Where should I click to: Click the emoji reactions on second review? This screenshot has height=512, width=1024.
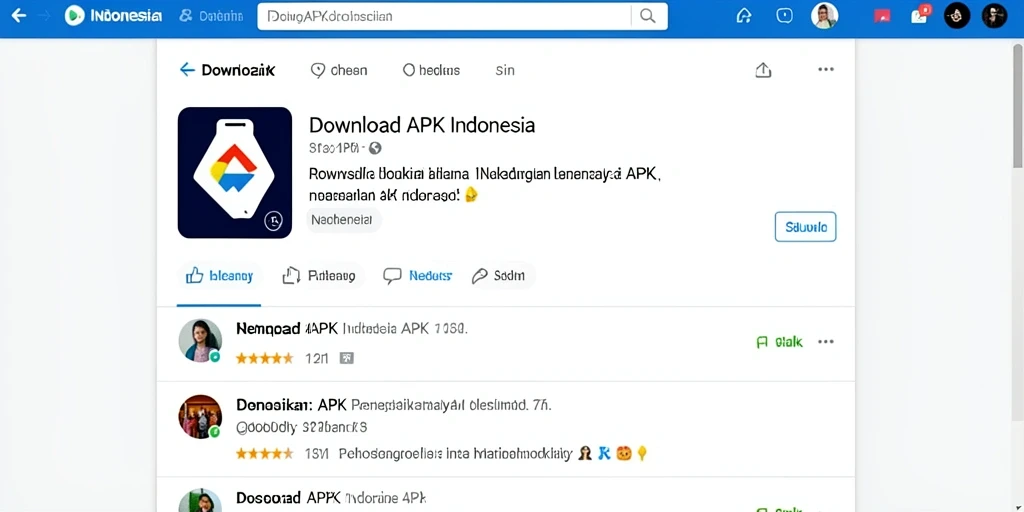pyautogui.click(x=612, y=453)
